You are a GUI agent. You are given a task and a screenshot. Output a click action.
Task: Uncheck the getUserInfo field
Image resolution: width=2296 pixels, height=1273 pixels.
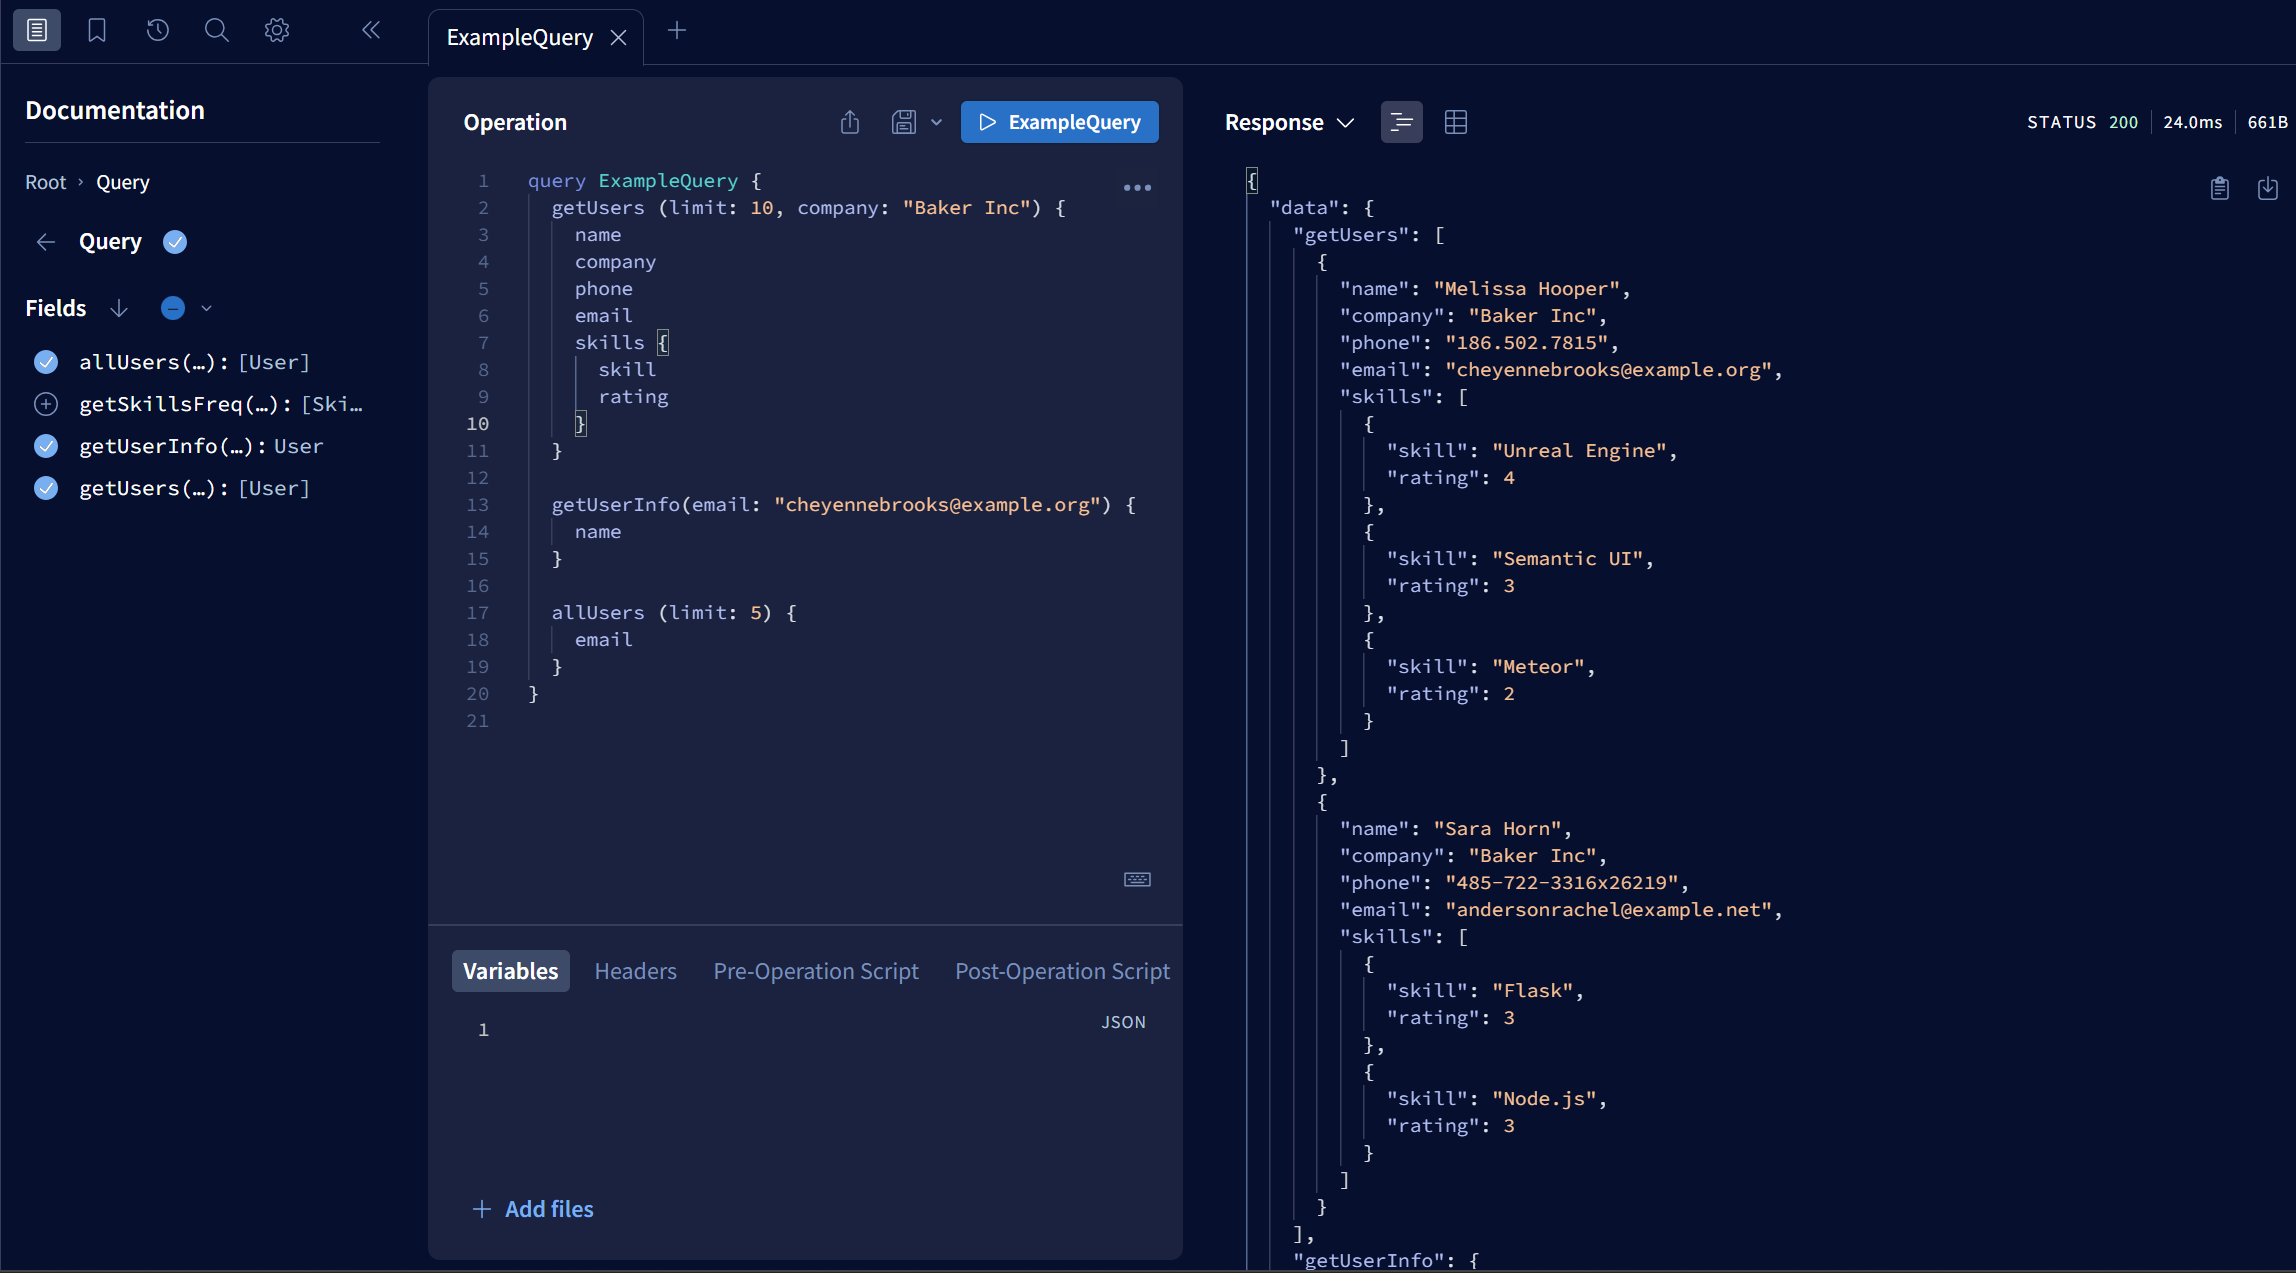pos(46,446)
